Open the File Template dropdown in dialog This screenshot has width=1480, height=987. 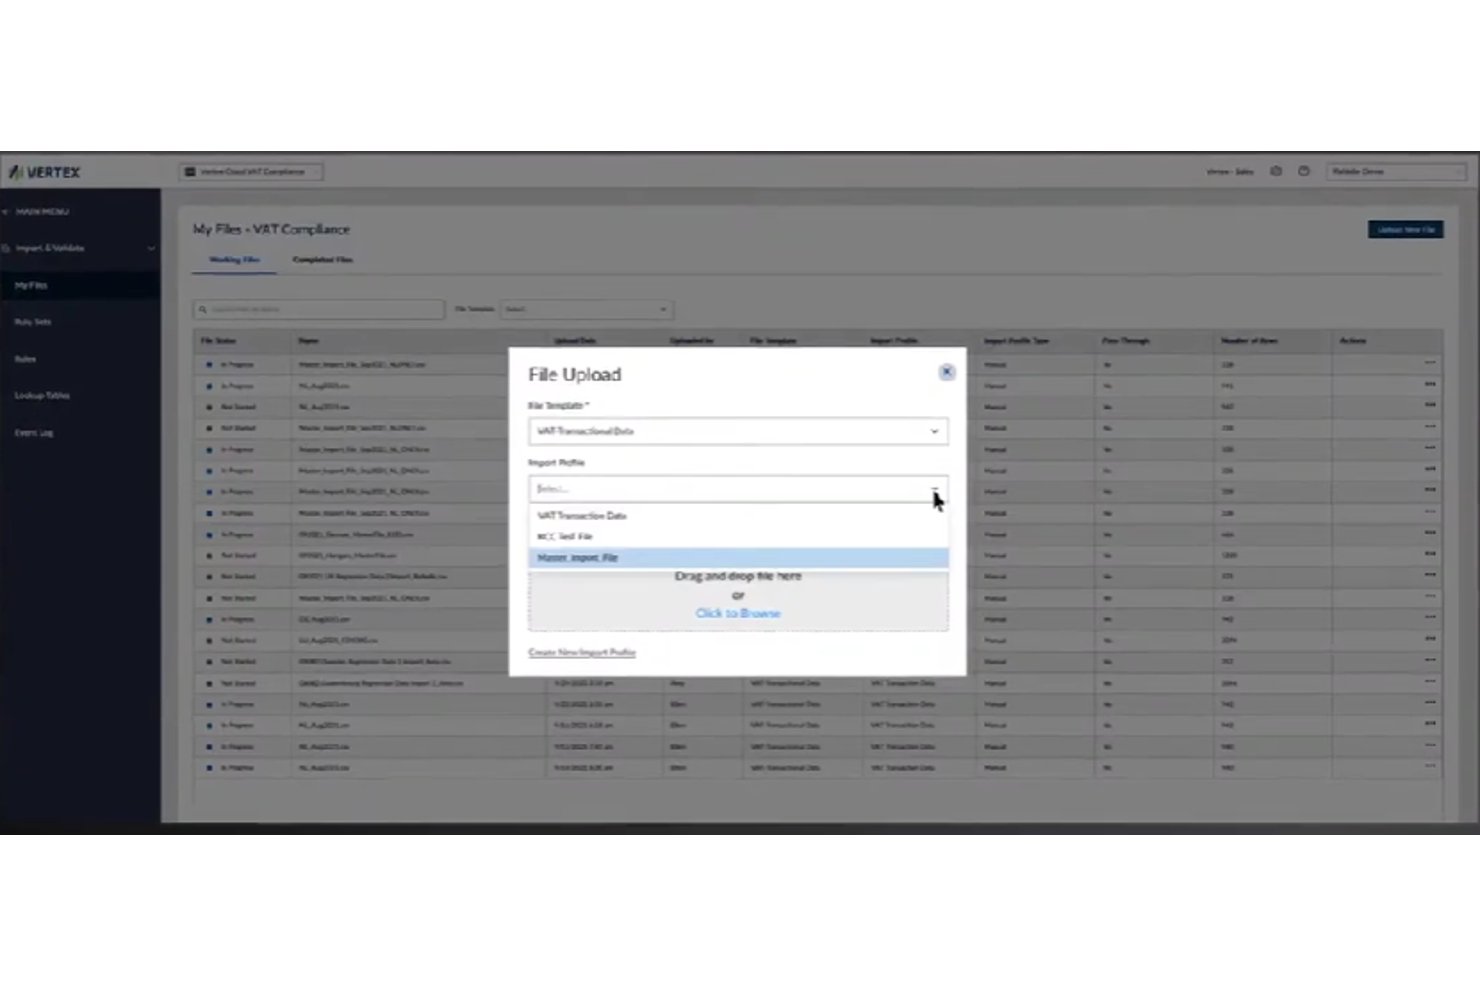coord(738,431)
